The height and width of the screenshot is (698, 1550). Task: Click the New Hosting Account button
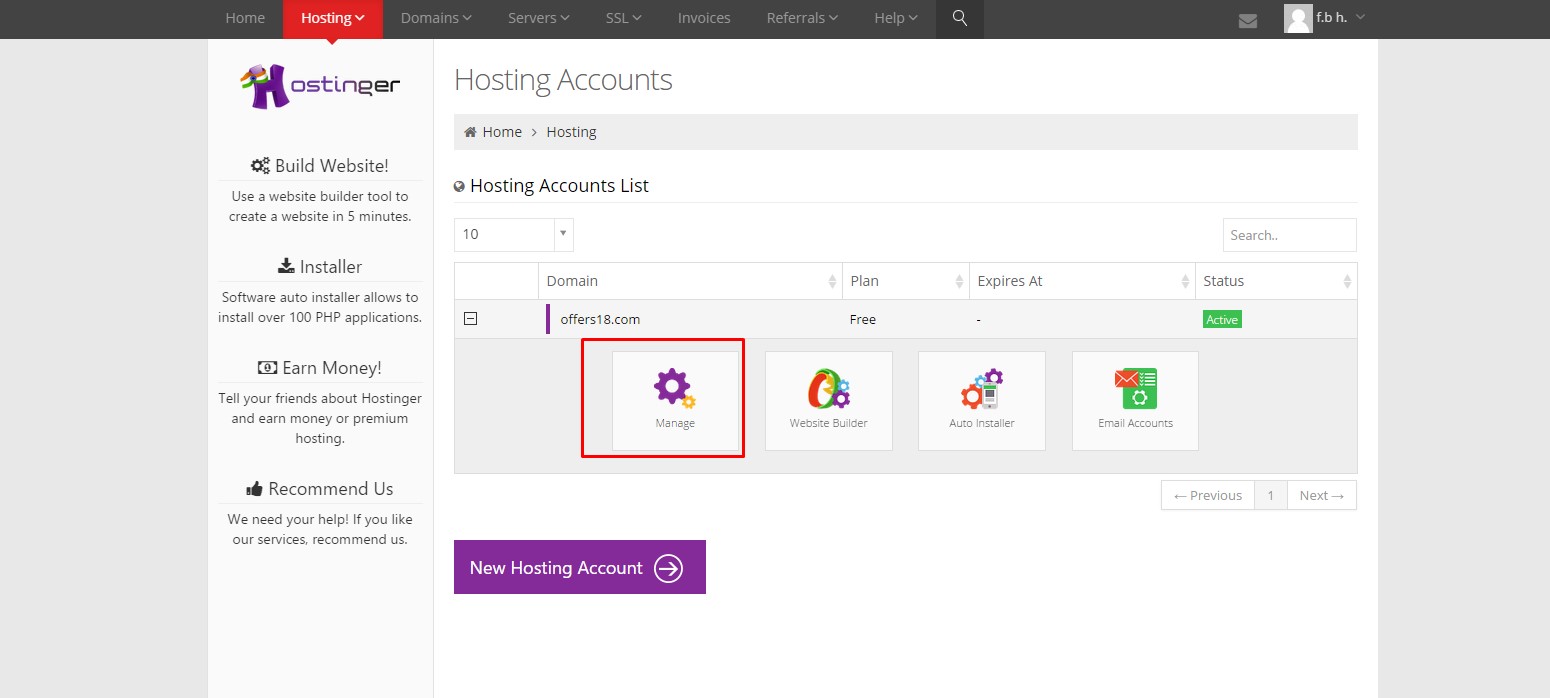click(x=579, y=567)
